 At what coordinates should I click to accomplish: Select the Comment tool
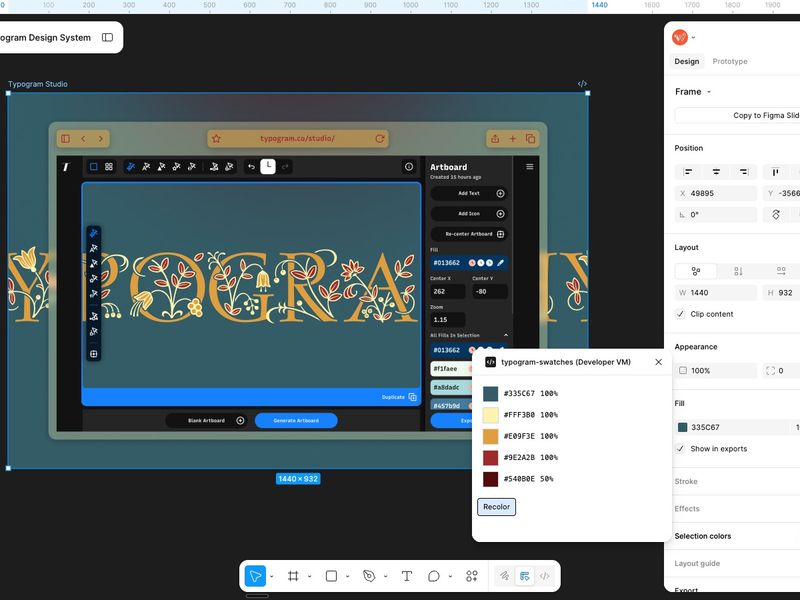[434, 576]
